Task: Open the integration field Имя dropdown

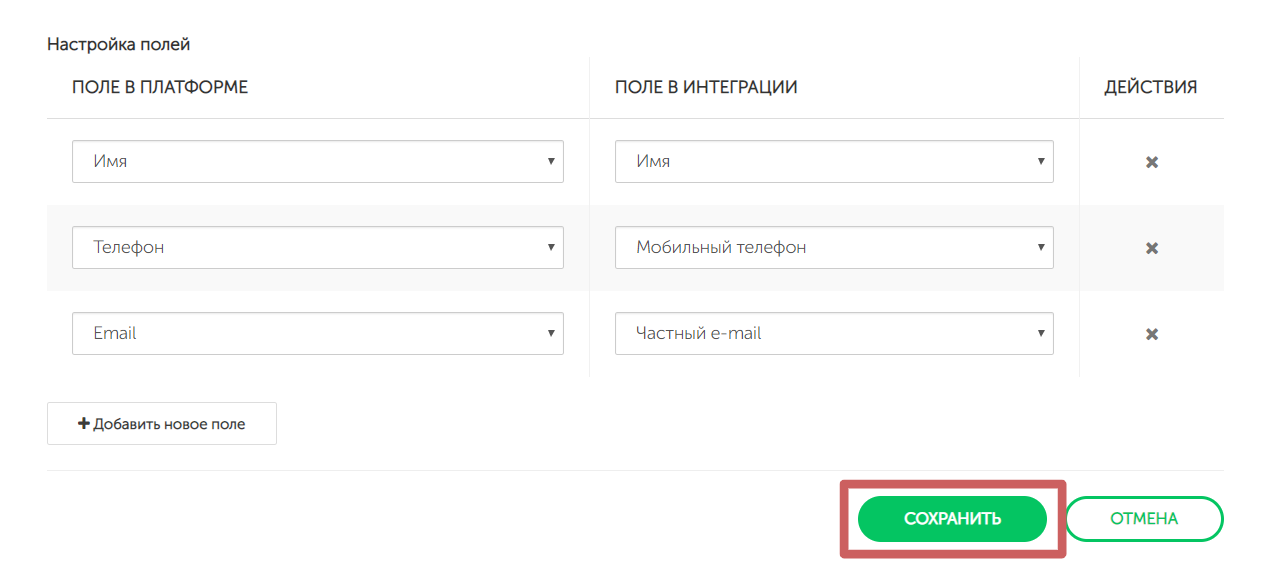Action: coord(833,161)
